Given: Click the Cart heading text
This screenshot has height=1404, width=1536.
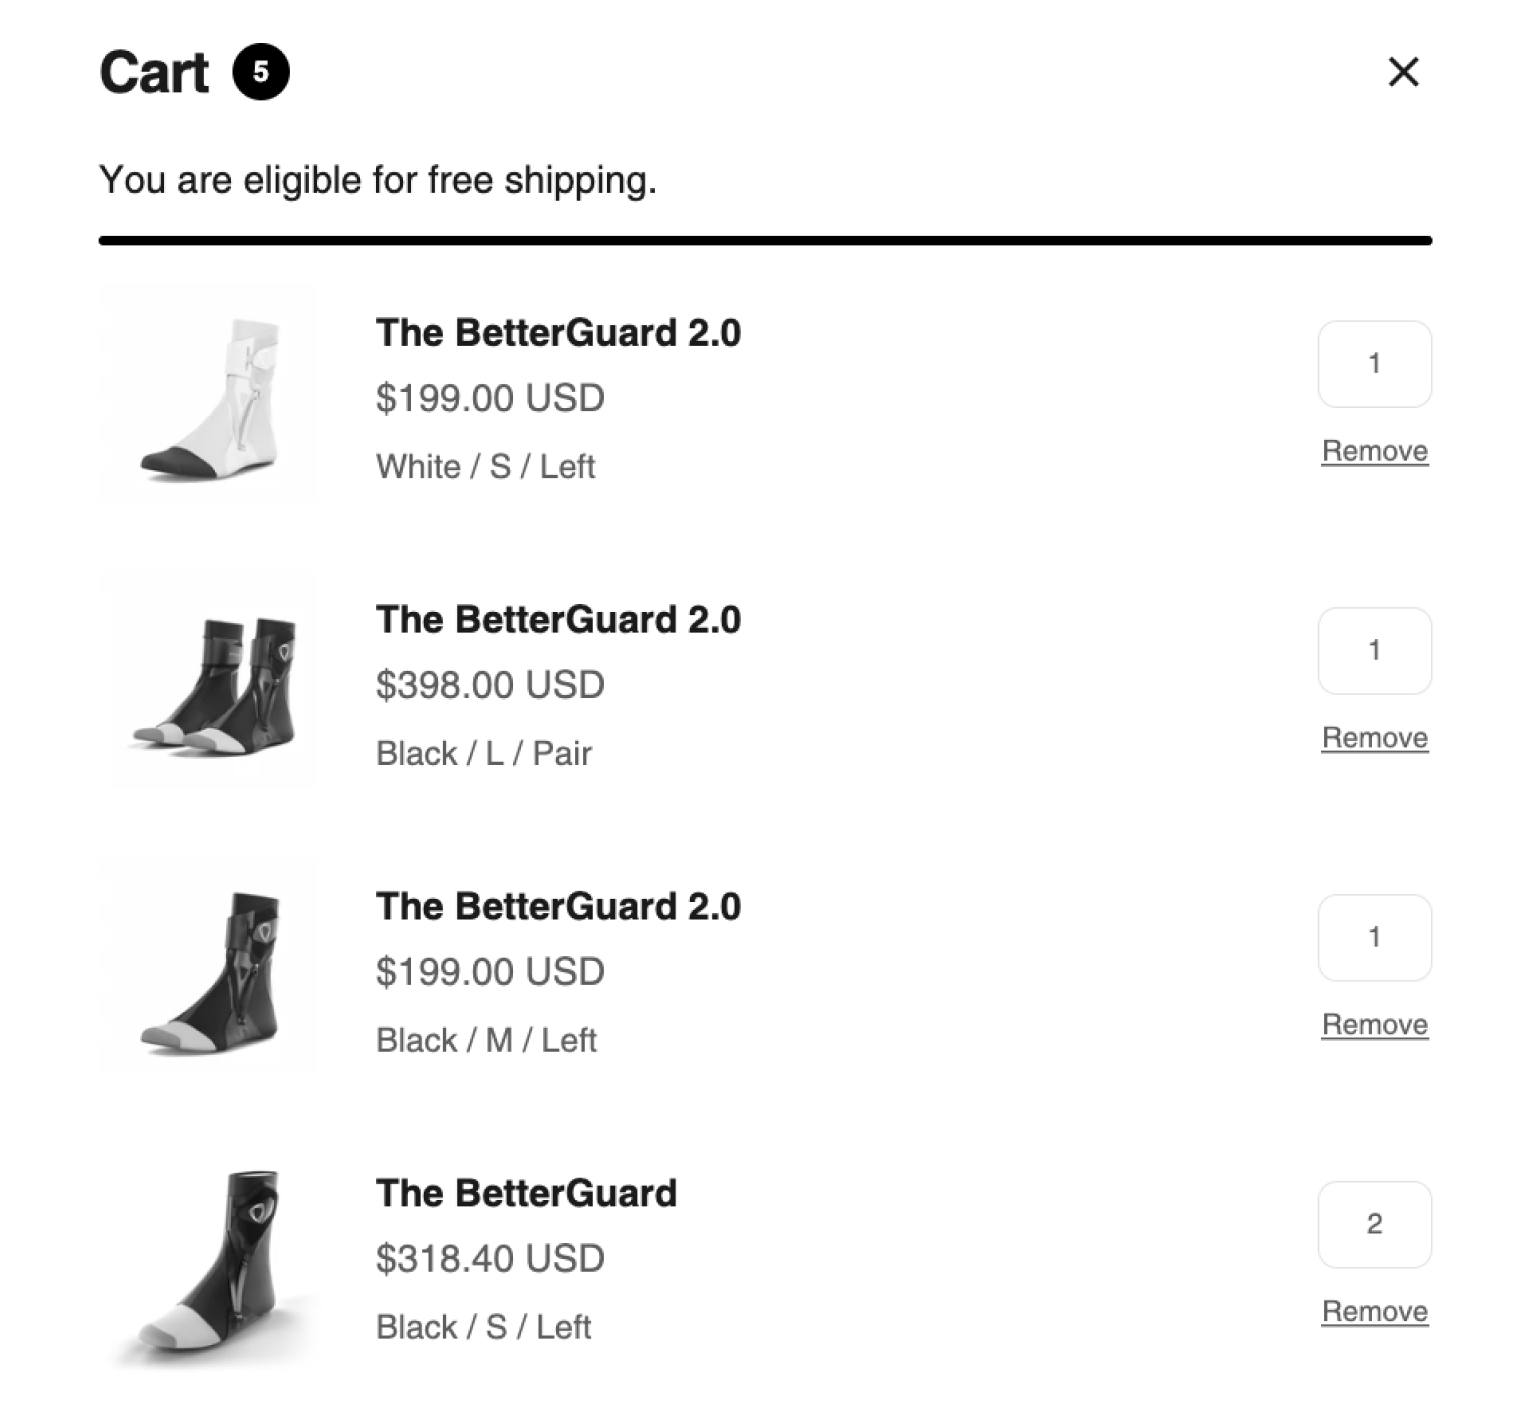Looking at the screenshot, I should (154, 73).
